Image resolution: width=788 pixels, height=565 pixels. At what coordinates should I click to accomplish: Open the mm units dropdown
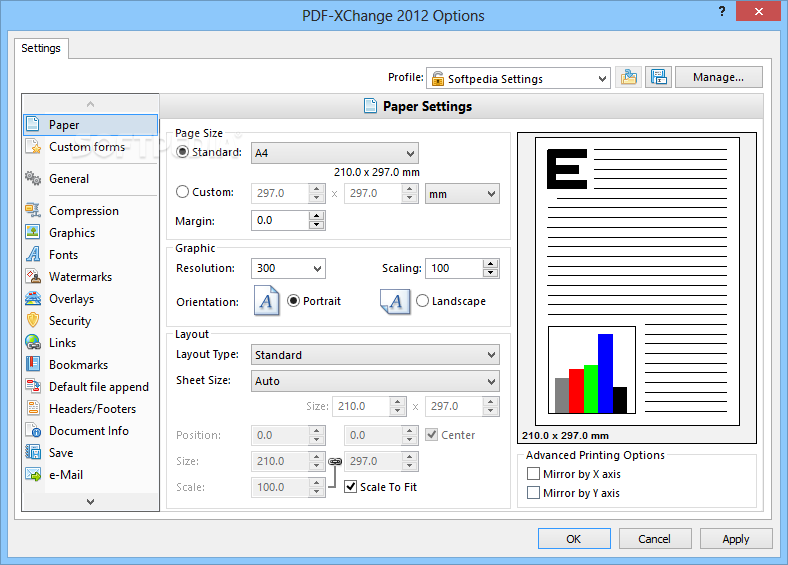462,194
